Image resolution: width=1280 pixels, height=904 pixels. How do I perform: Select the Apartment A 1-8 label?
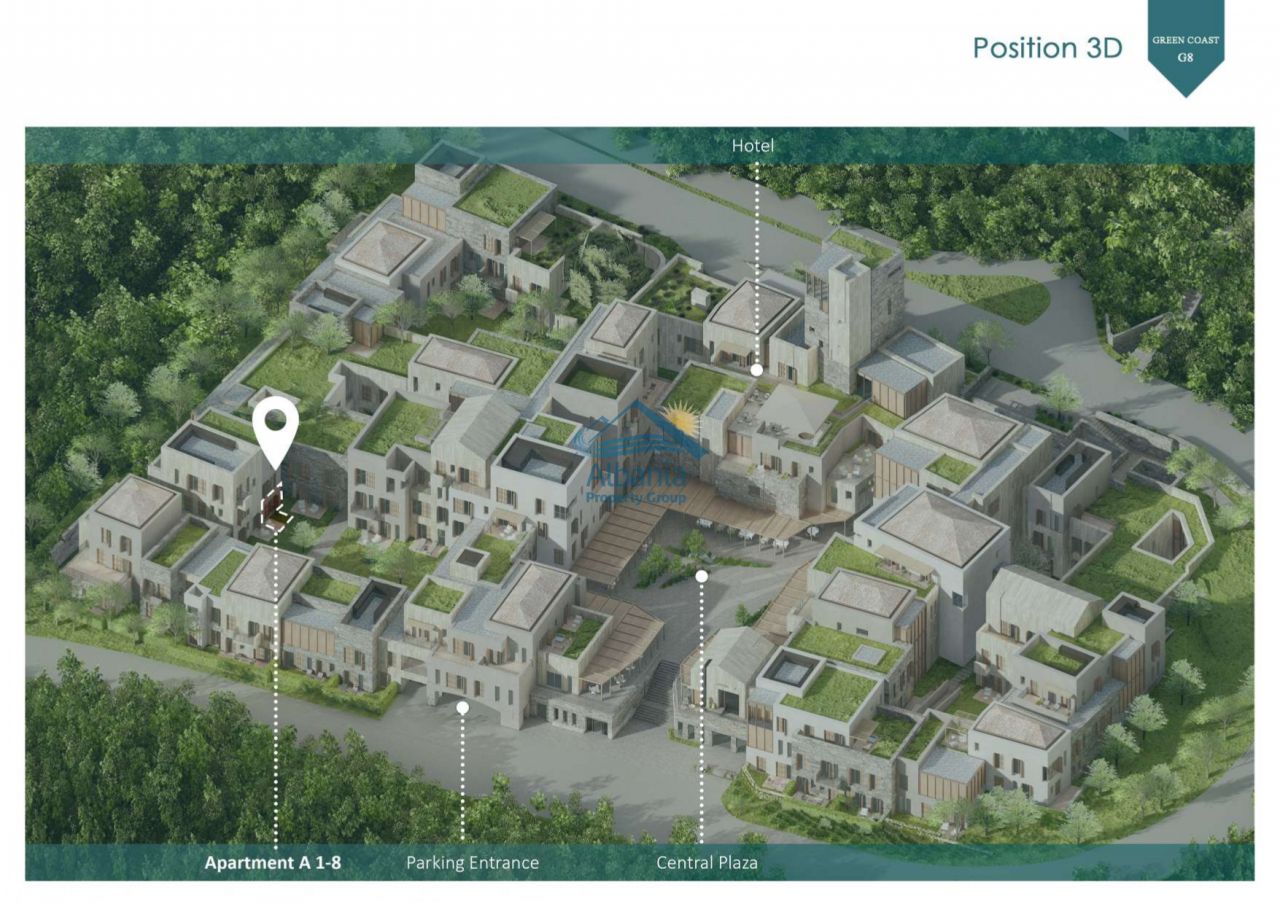click(273, 862)
